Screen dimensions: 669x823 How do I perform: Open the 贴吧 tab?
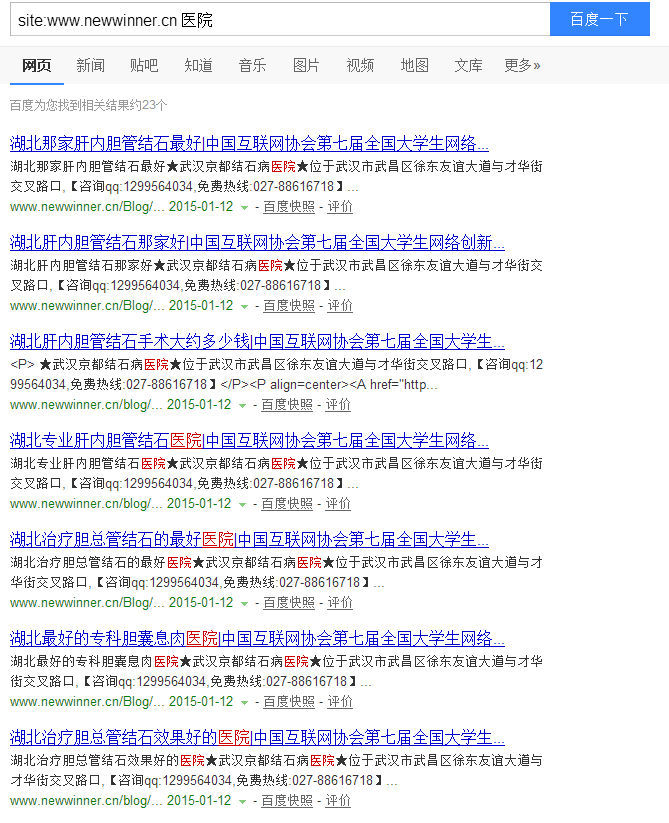pyautogui.click(x=144, y=66)
